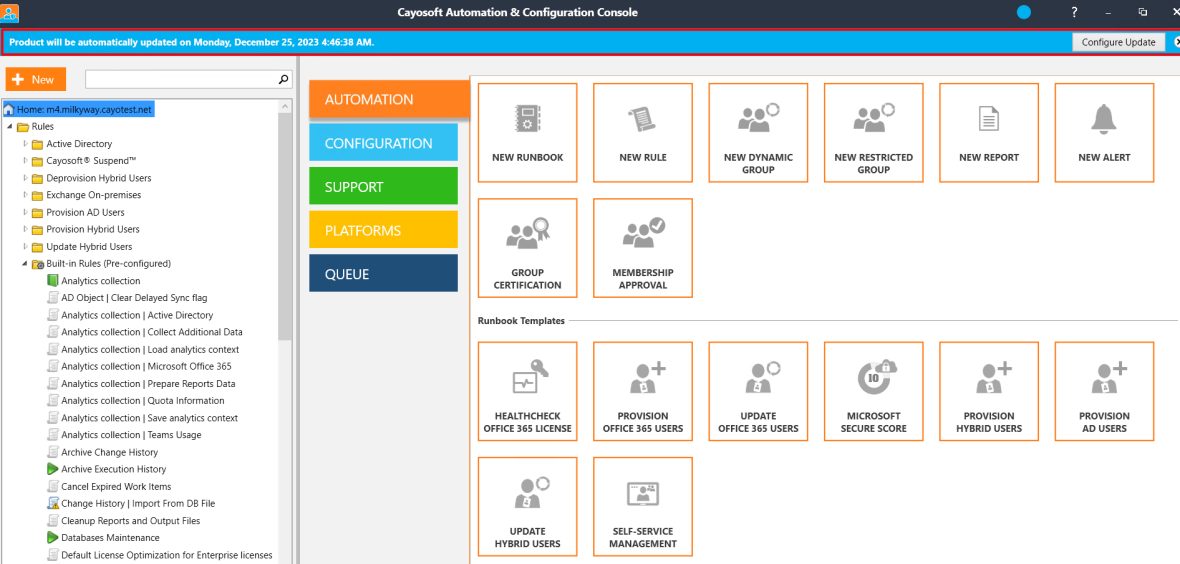Select Update Hybrid Users runbook template

[x=528, y=506]
